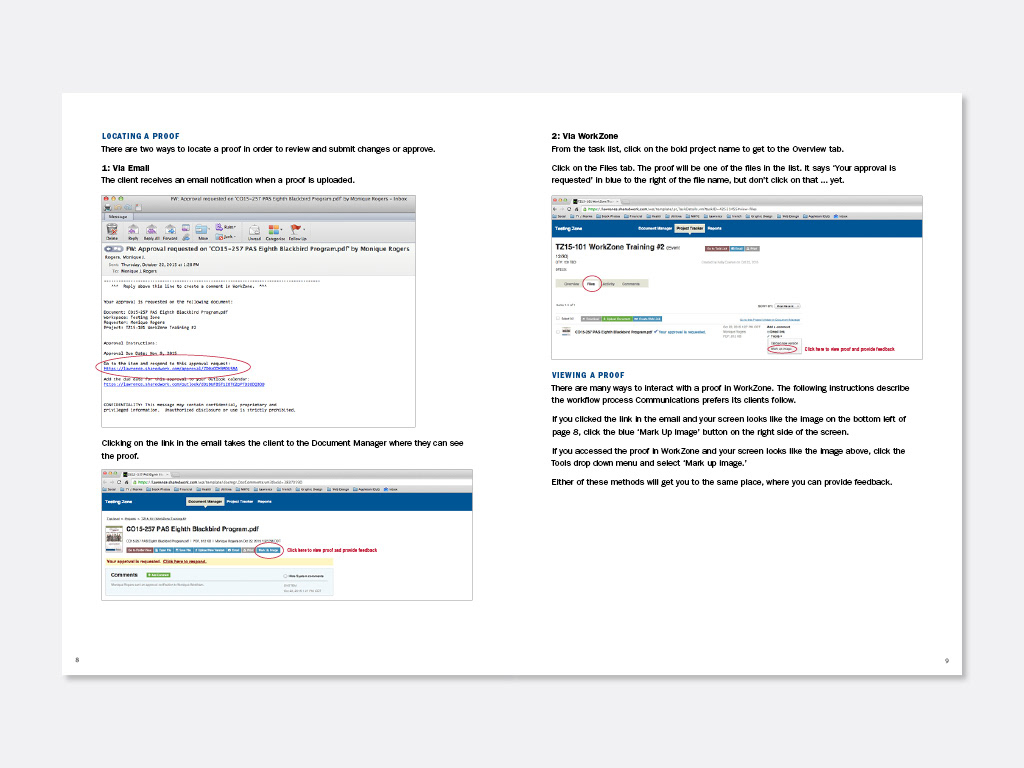
Task: Click the Reply All icon in the email window
Action: pos(152,230)
